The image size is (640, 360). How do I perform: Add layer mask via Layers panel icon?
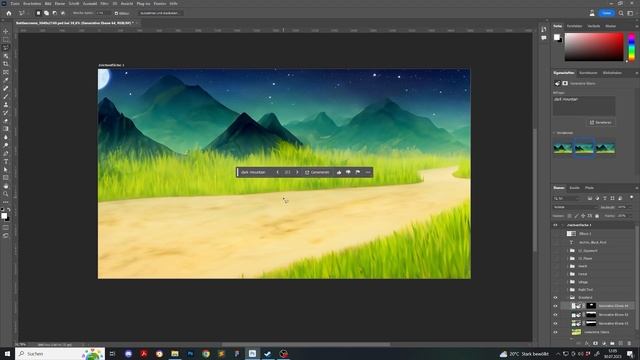tap(595, 343)
